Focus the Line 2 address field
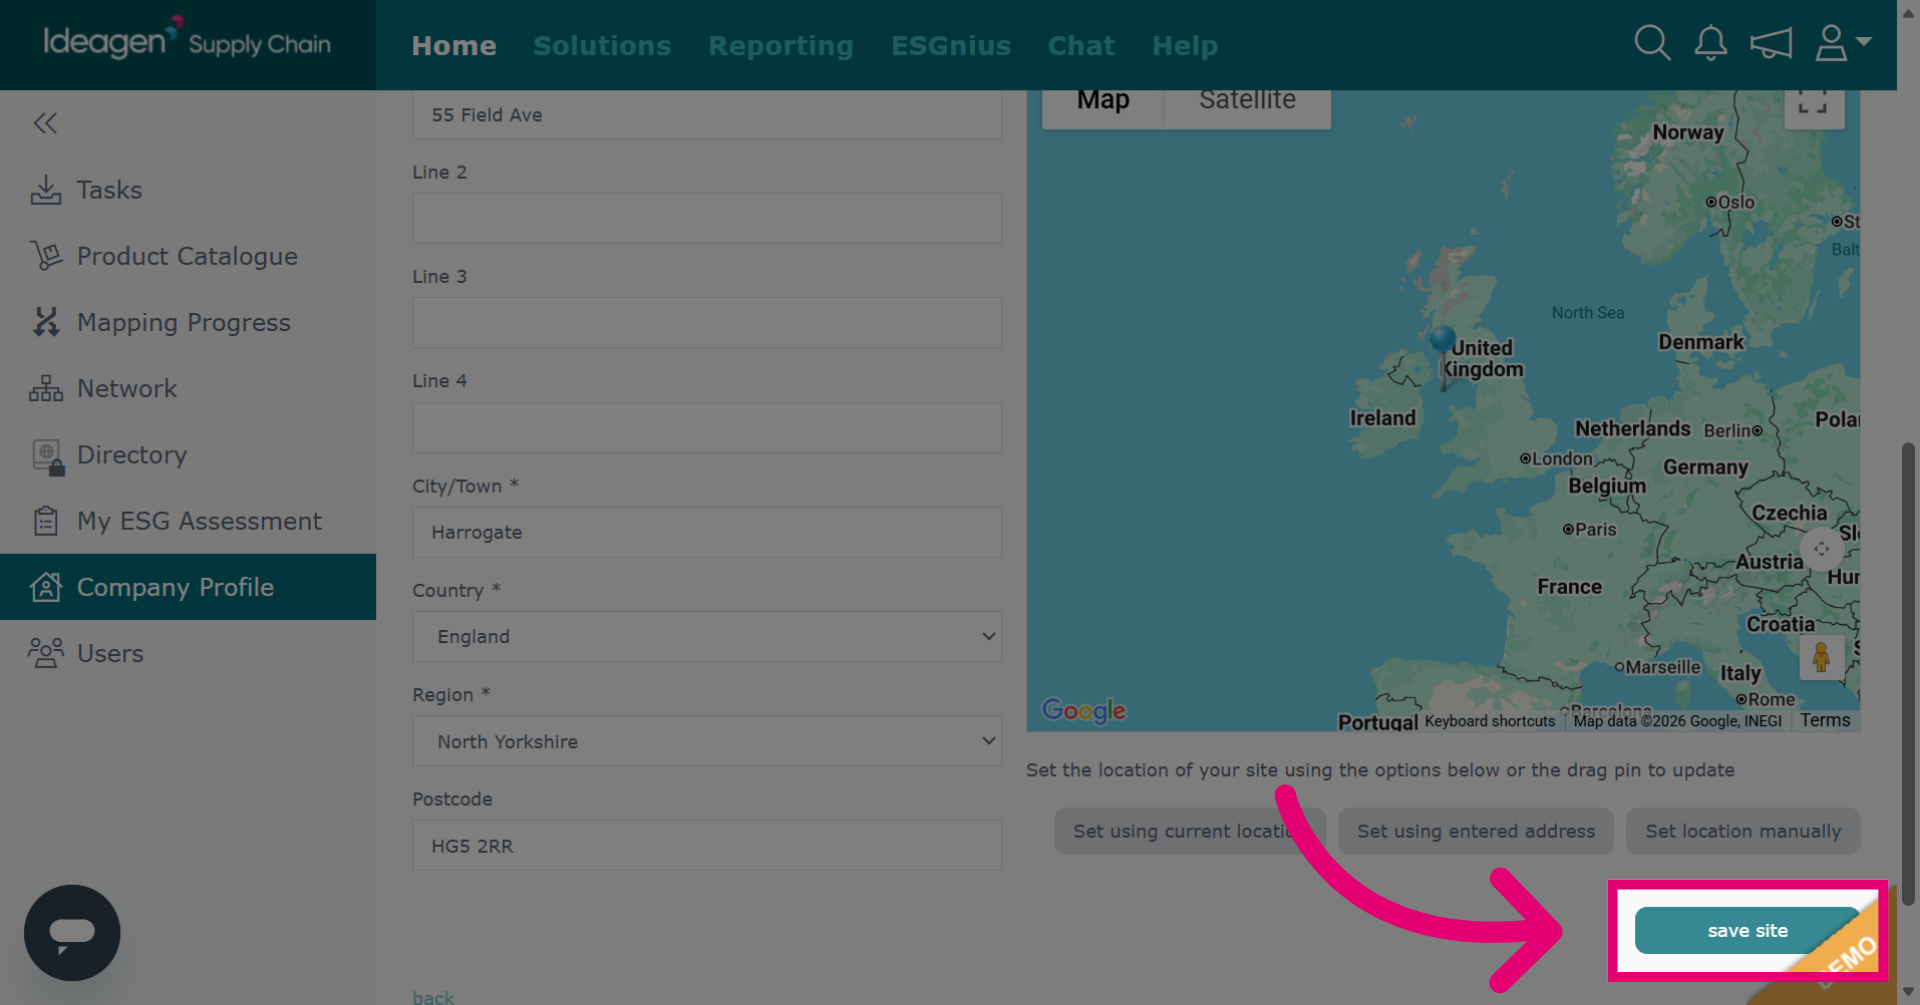The image size is (1920, 1005). click(707, 218)
